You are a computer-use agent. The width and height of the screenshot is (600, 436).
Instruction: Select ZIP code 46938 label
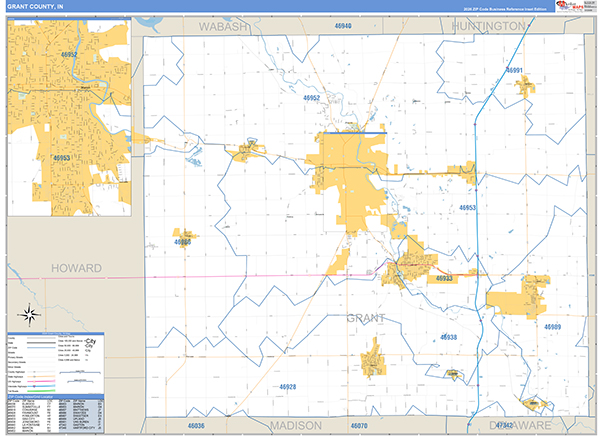click(447, 337)
